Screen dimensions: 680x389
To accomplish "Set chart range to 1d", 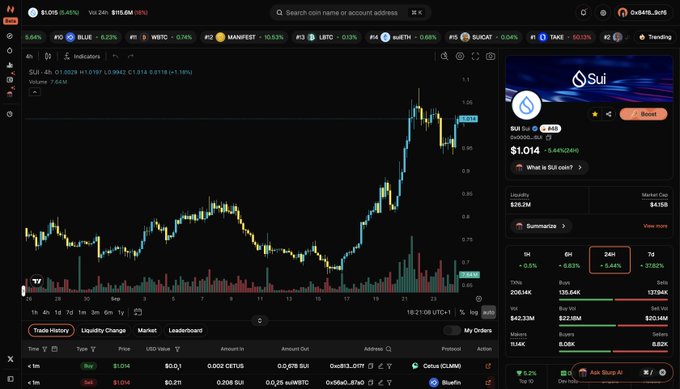I will [58, 312].
